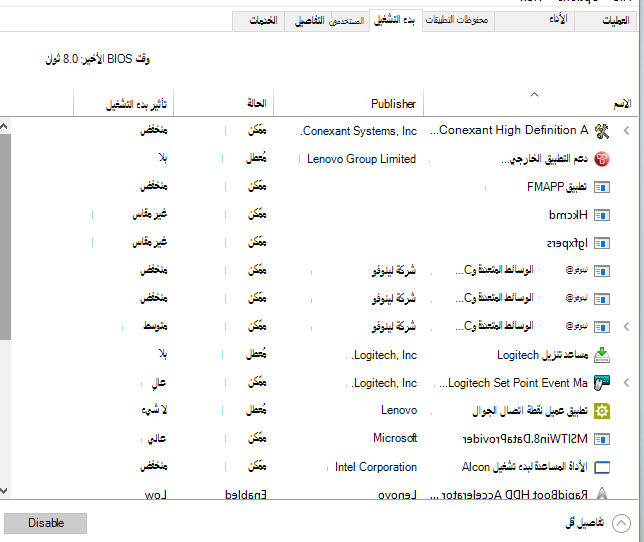Click the عالي impact cell in Microsoft row
This screenshot has height=542, width=644.
[157, 439]
